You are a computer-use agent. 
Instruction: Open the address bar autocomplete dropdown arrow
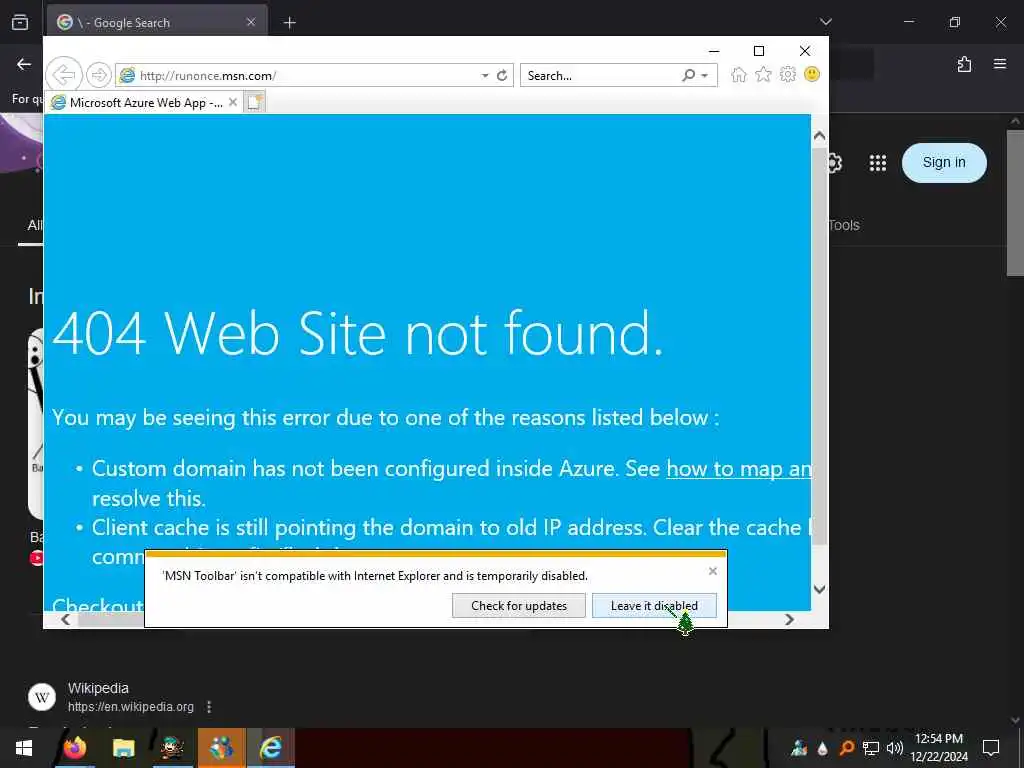coord(485,76)
